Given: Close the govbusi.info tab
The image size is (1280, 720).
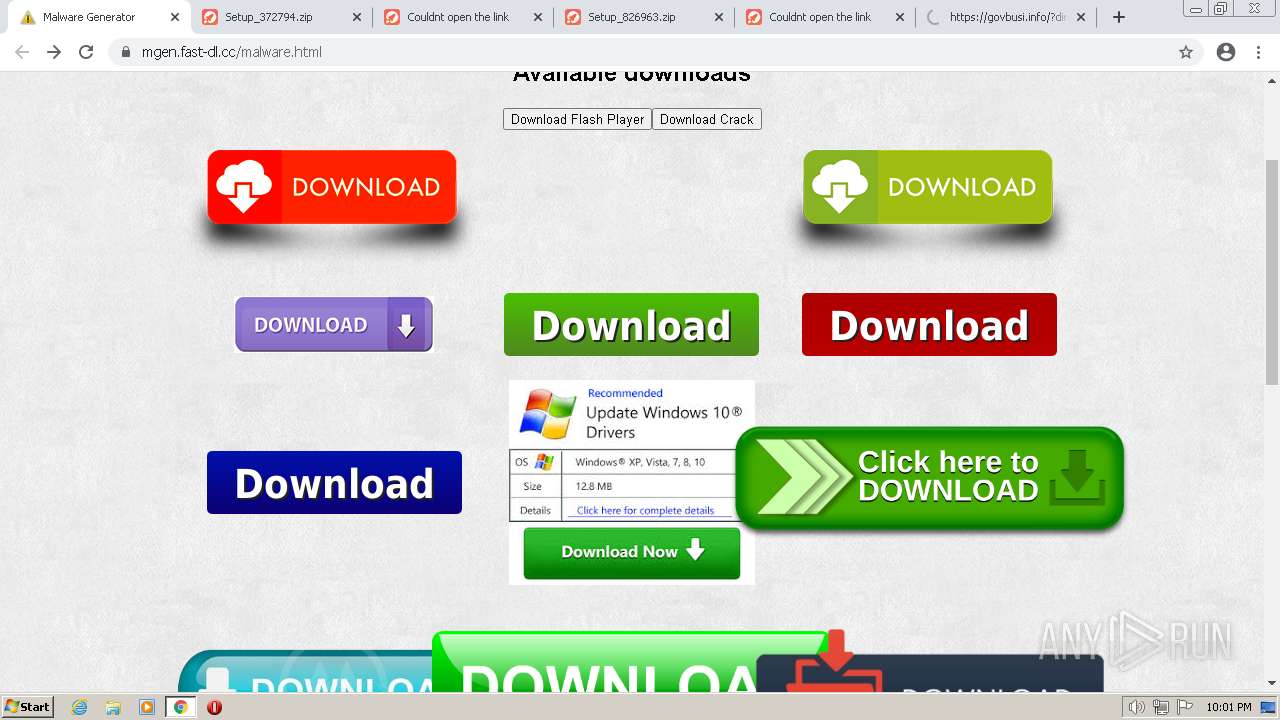Looking at the screenshot, I should [1081, 17].
